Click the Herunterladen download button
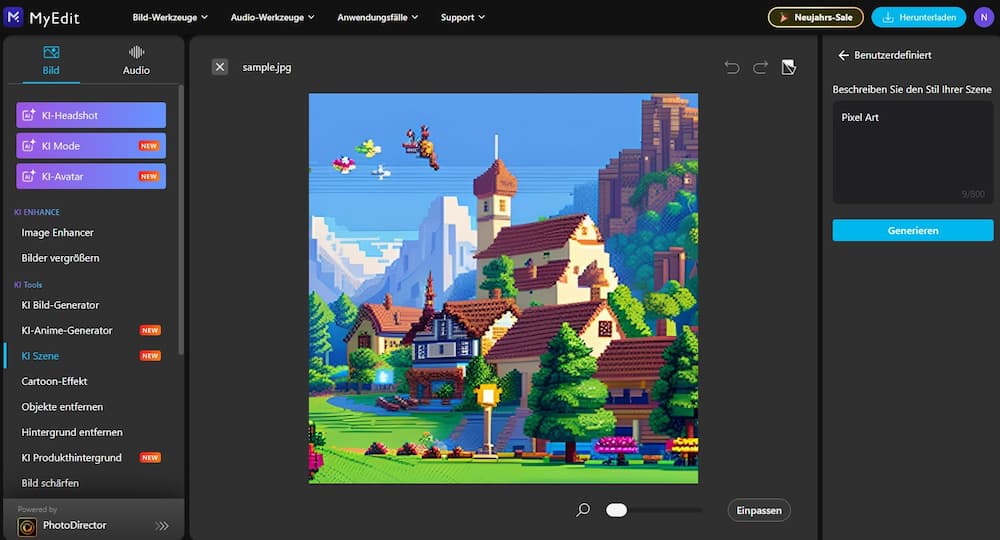1000x540 pixels. click(919, 17)
